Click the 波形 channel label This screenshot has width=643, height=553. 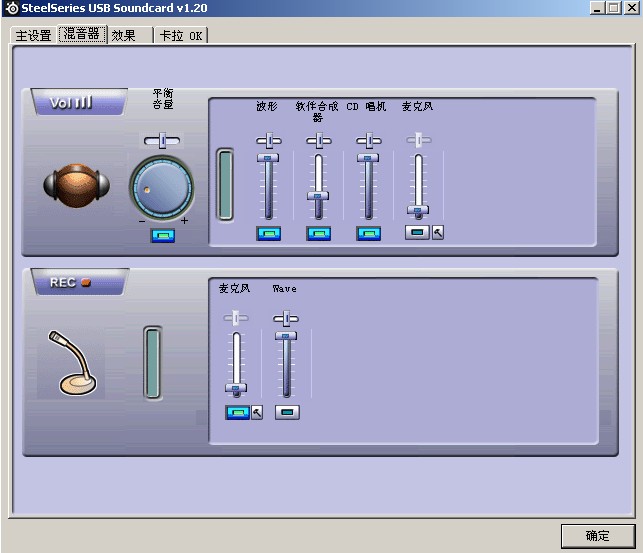[267, 106]
